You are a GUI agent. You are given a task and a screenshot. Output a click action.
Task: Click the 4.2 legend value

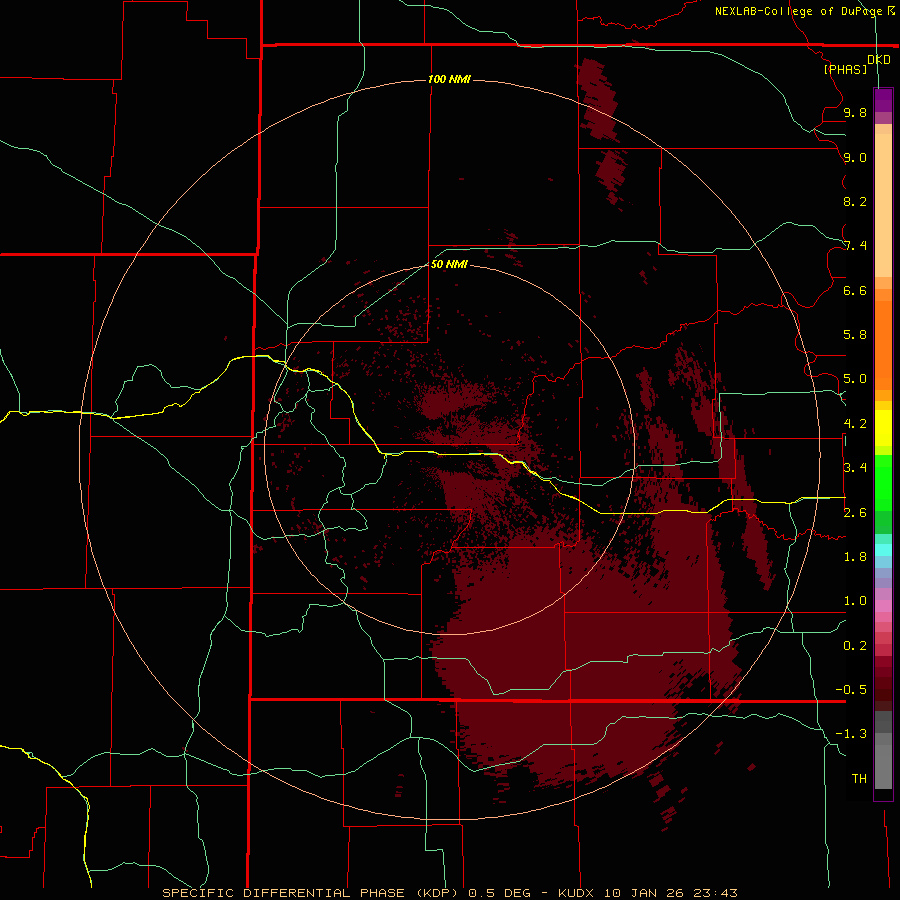click(x=855, y=424)
